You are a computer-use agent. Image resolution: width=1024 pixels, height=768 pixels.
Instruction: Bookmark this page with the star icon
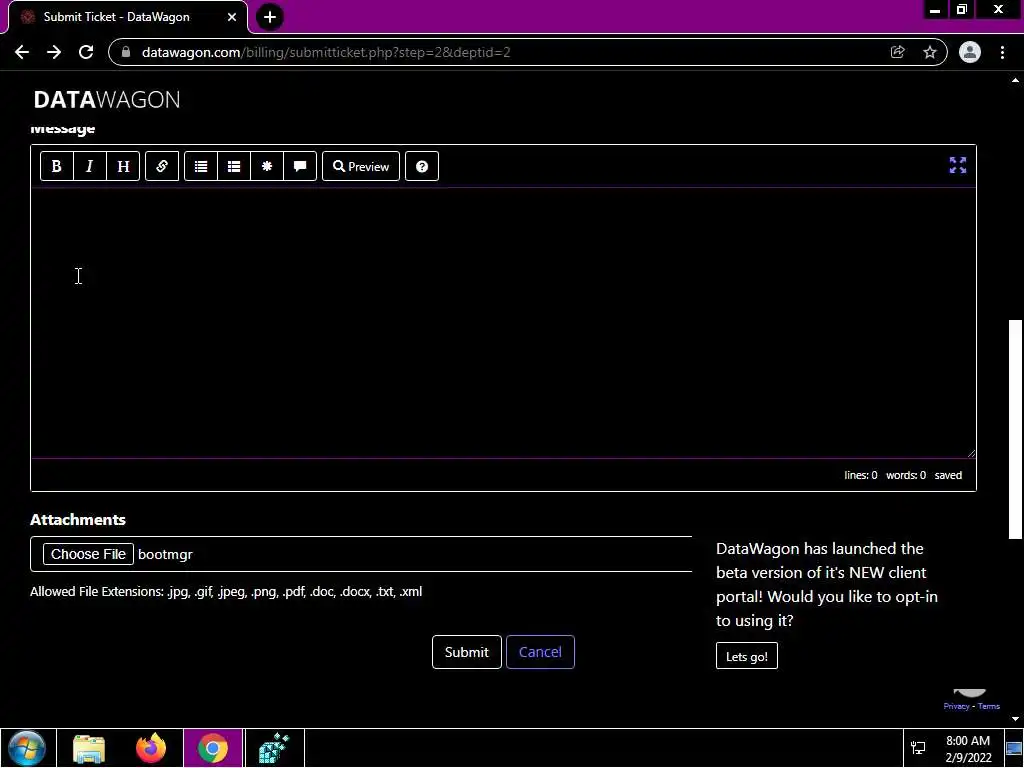pos(930,52)
